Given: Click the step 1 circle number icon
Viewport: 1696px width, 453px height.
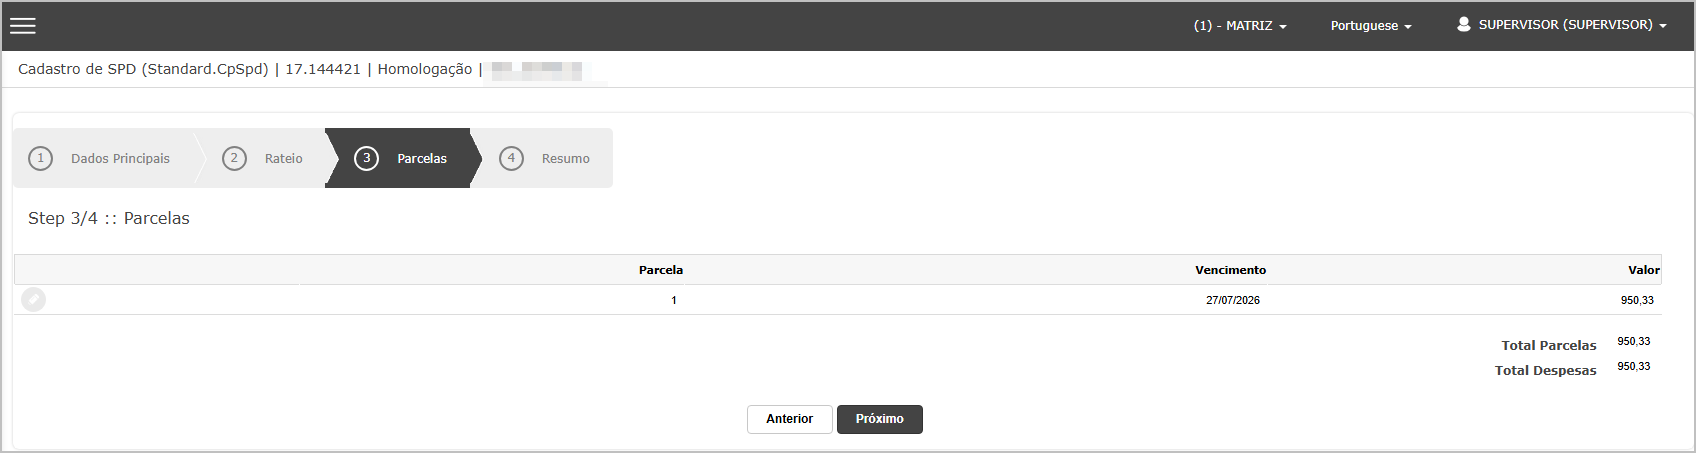Looking at the screenshot, I should tap(40, 158).
